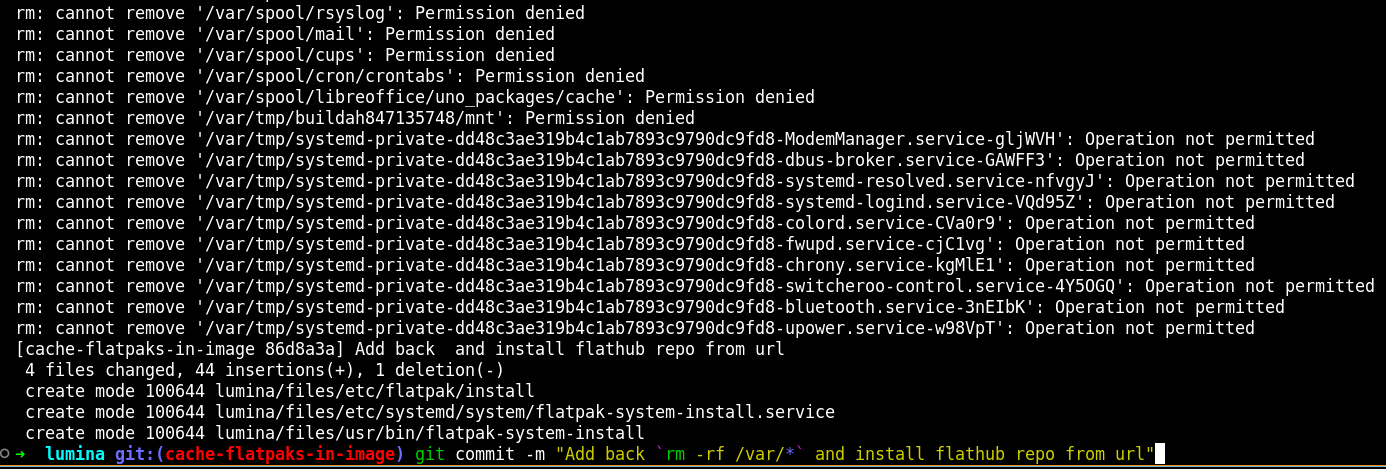
Task: Click the lumina directory name in the prompt
Action: (75, 455)
